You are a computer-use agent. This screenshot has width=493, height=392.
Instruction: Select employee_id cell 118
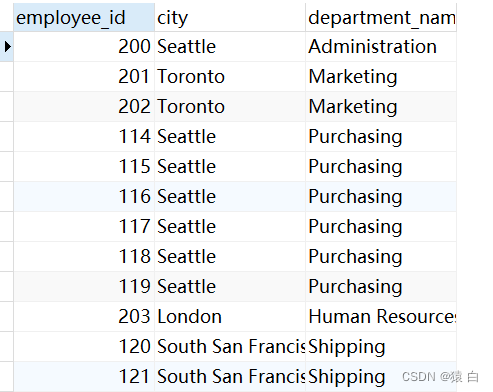click(x=84, y=257)
